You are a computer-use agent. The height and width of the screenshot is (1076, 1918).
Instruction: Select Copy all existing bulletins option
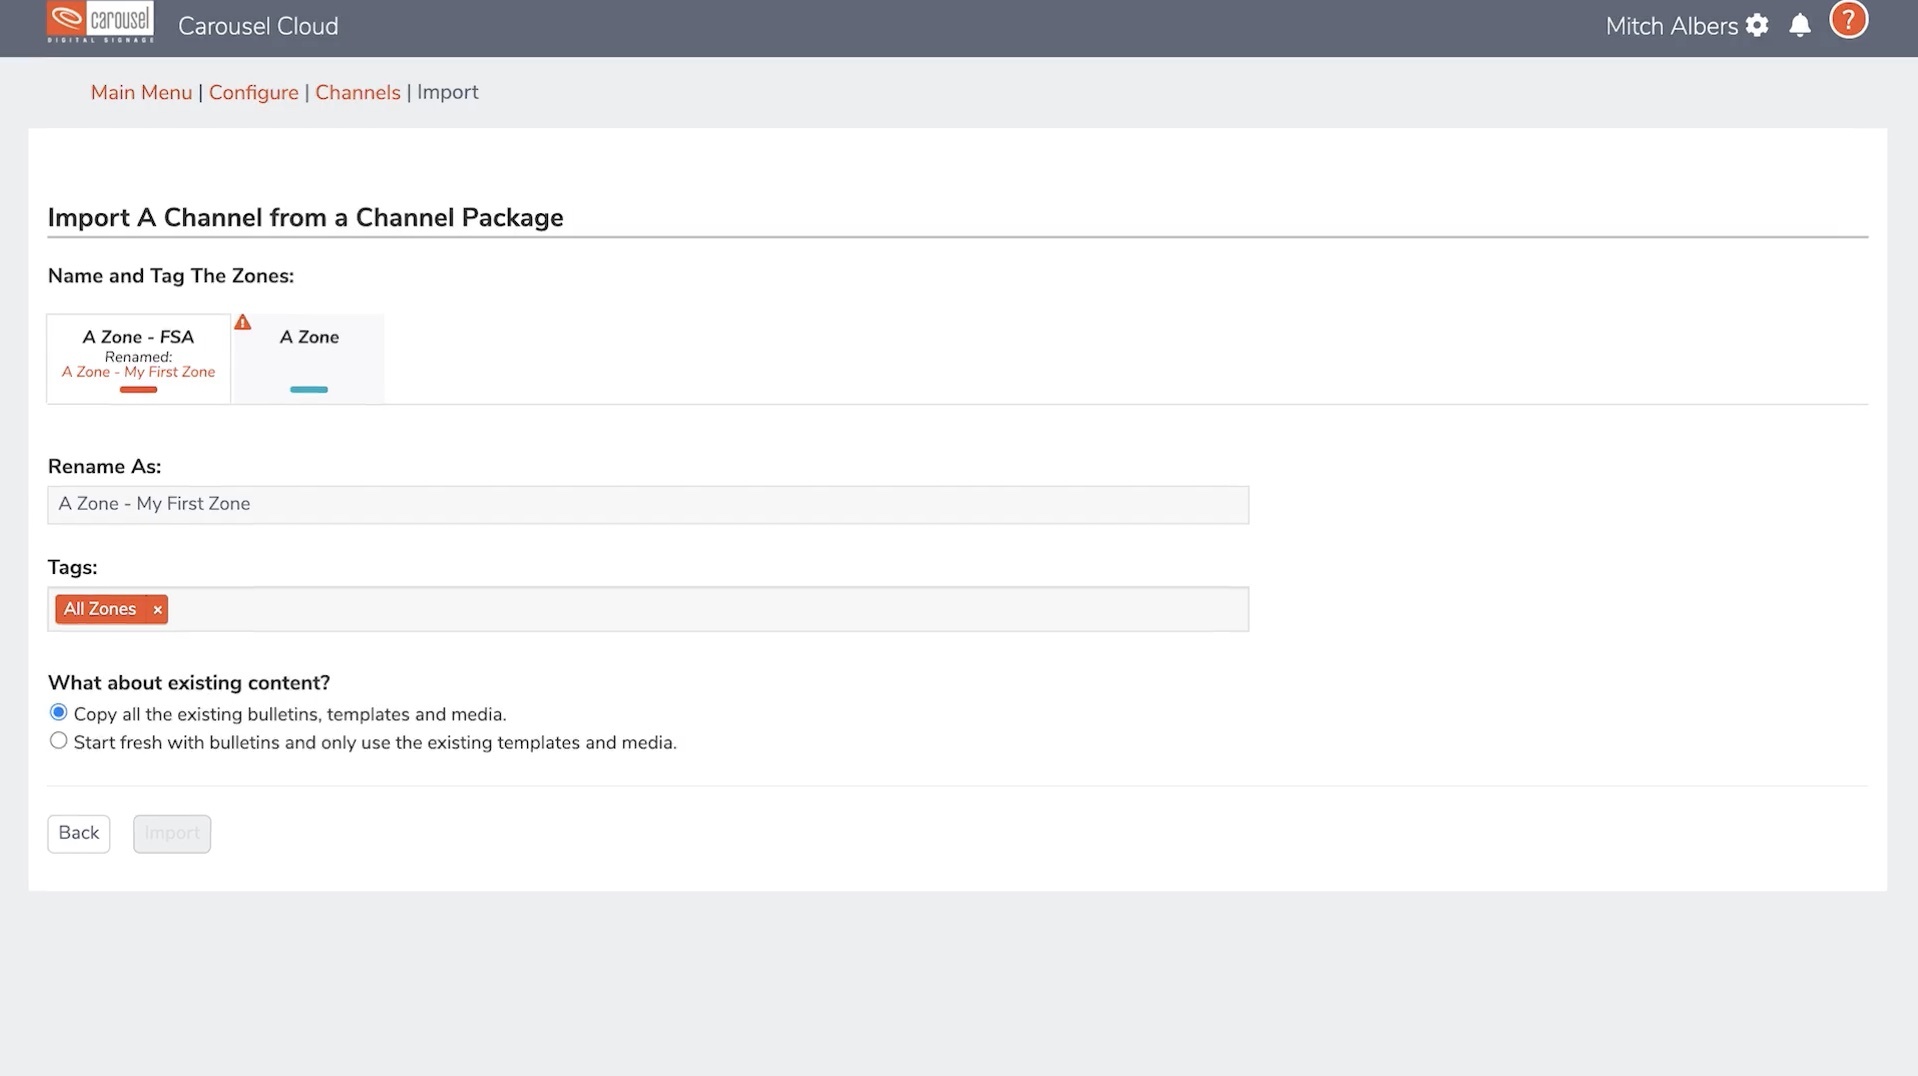click(x=59, y=713)
